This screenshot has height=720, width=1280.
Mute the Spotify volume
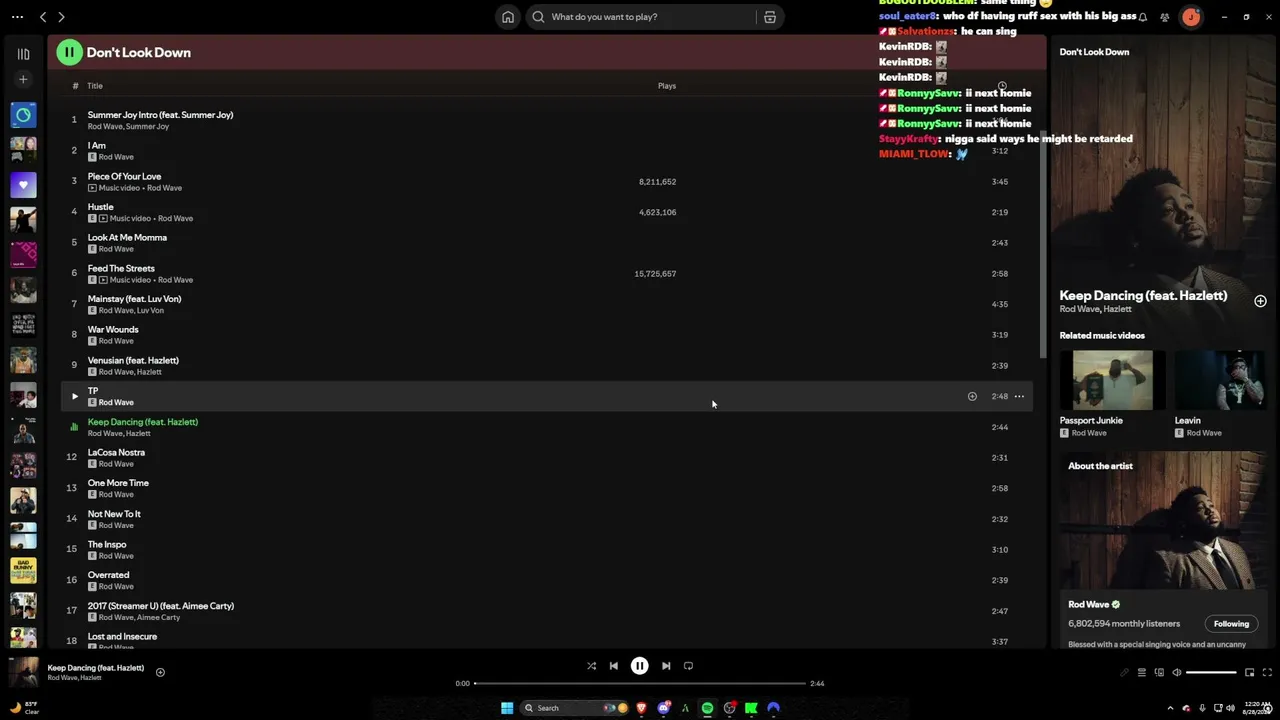1176,673
